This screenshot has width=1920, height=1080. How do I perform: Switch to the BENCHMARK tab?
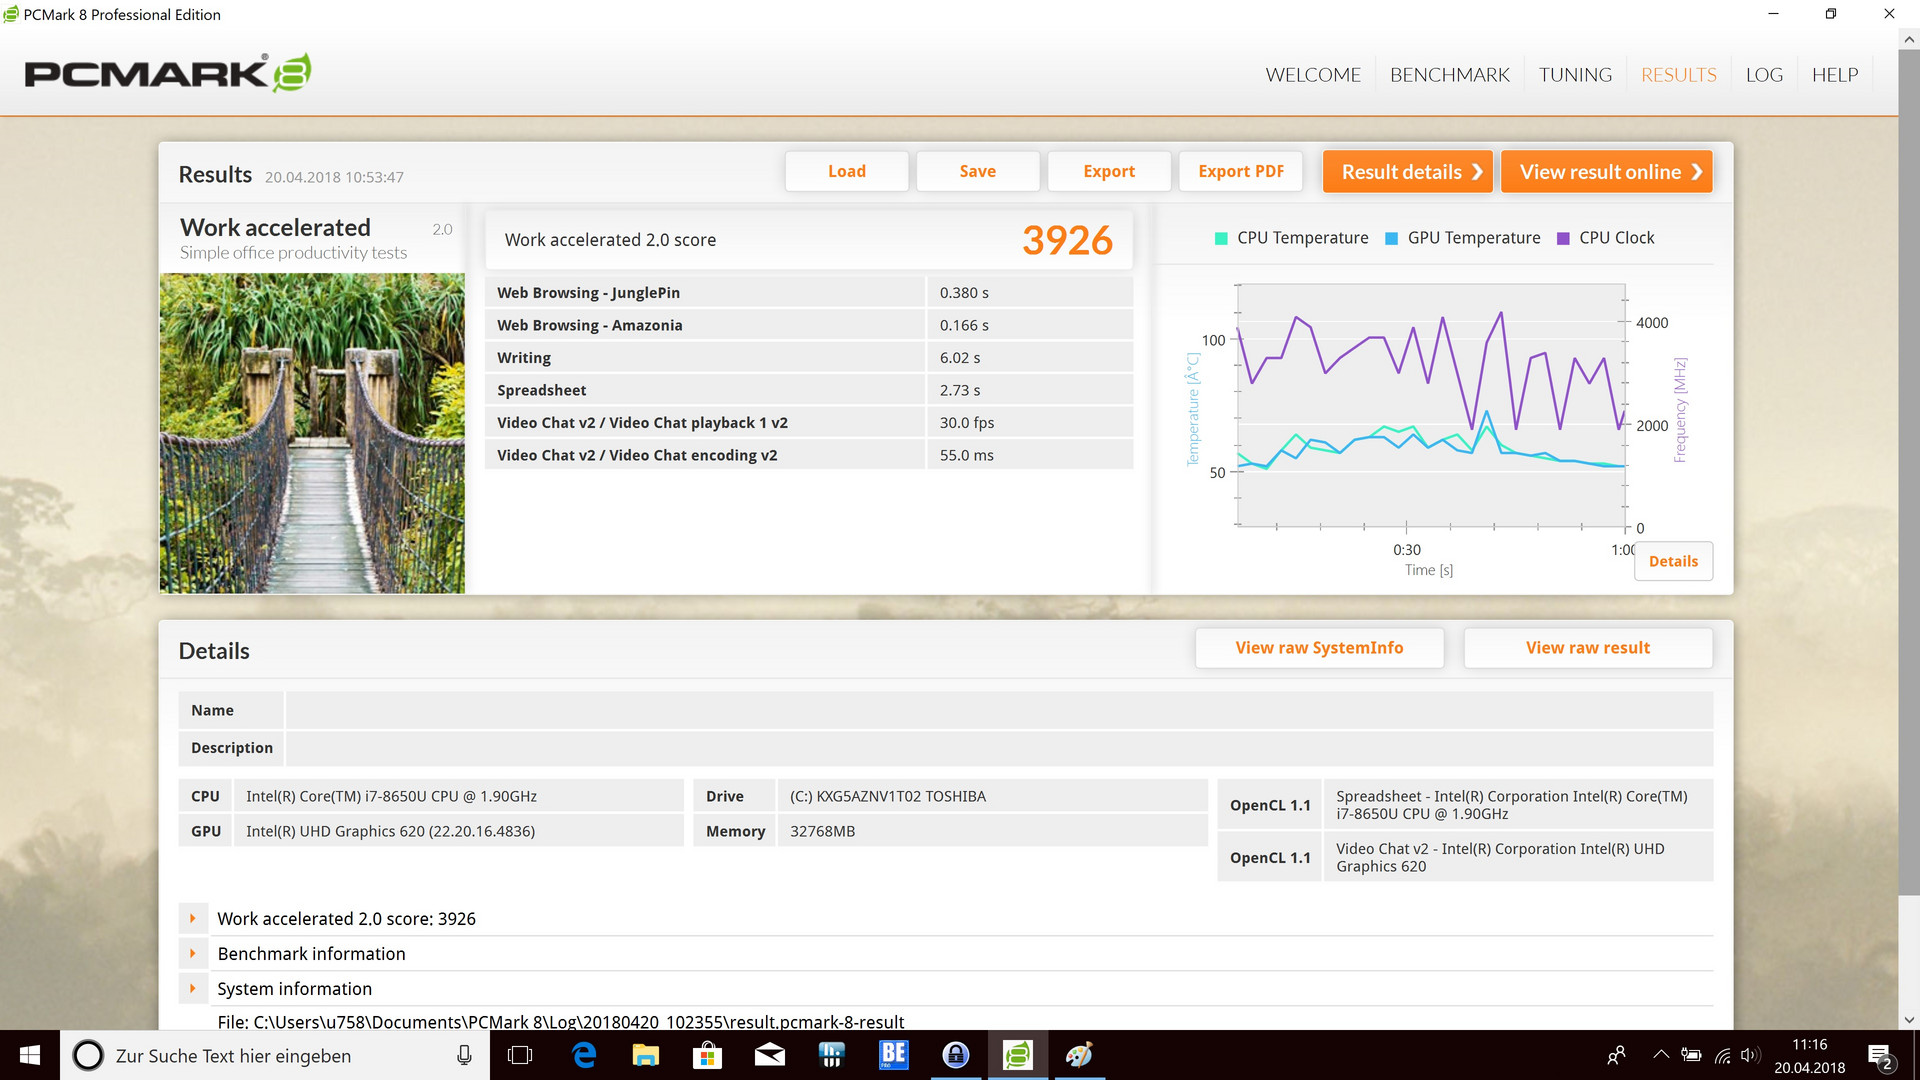tap(1449, 75)
